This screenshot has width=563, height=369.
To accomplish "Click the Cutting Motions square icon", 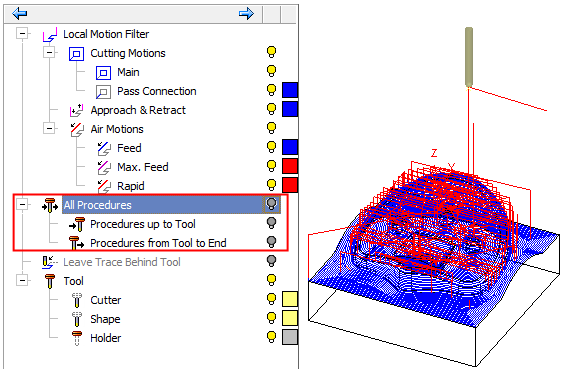I will point(76,53).
